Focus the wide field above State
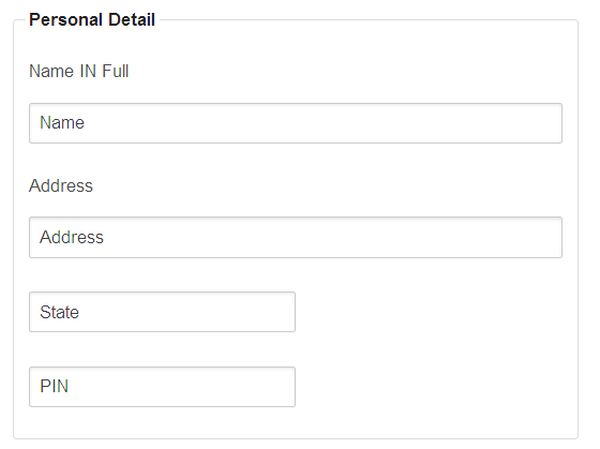 pyautogui.click(x=295, y=237)
